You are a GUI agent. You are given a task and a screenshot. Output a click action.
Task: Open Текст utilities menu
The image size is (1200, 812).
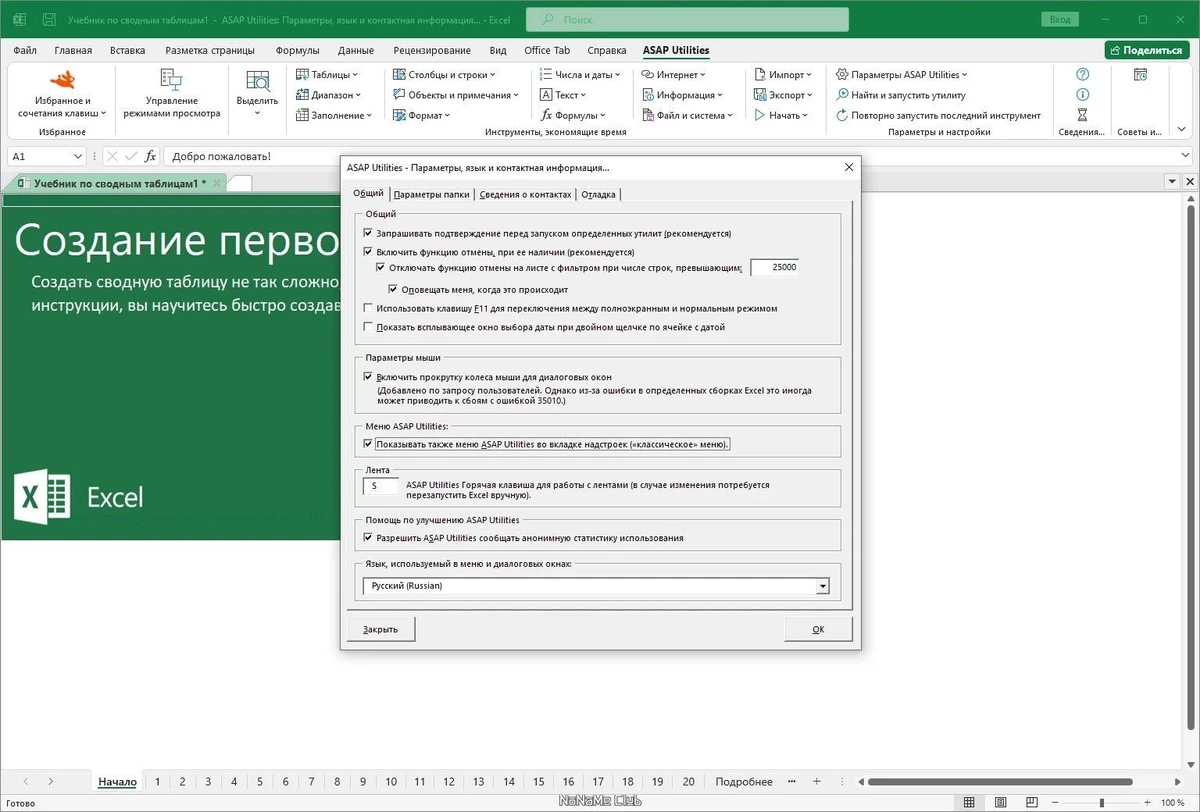[x=563, y=95]
